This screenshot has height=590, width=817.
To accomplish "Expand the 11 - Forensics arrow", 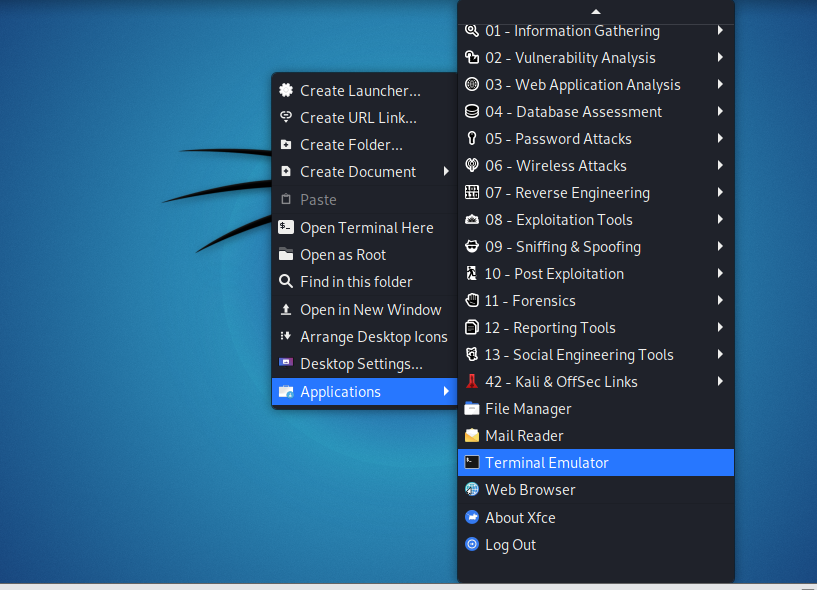I will (x=720, y=300).
